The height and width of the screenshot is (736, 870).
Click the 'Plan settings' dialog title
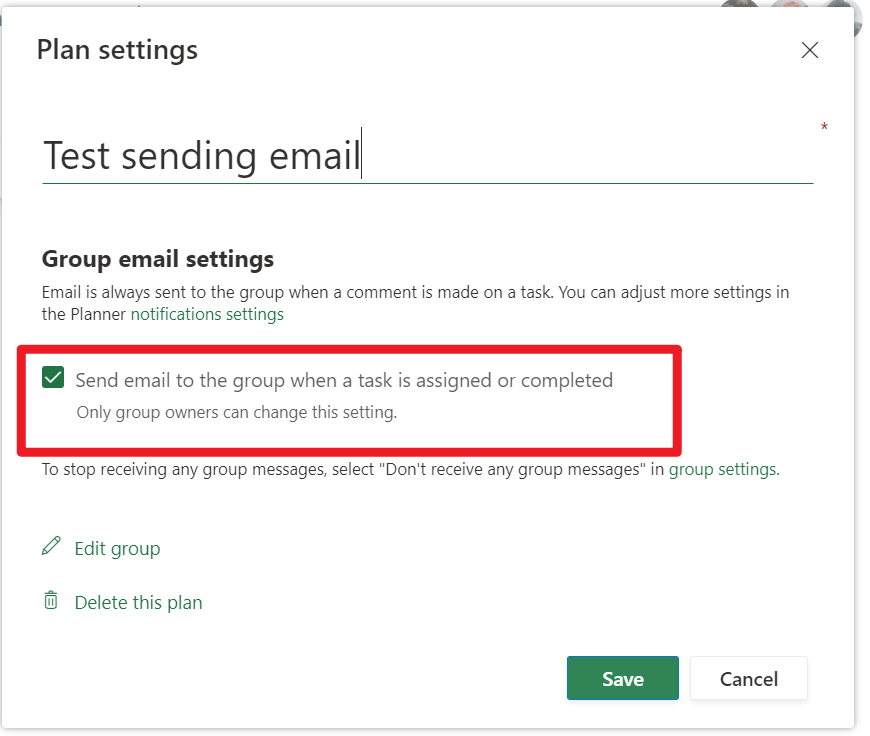click(x=117, y=50)
